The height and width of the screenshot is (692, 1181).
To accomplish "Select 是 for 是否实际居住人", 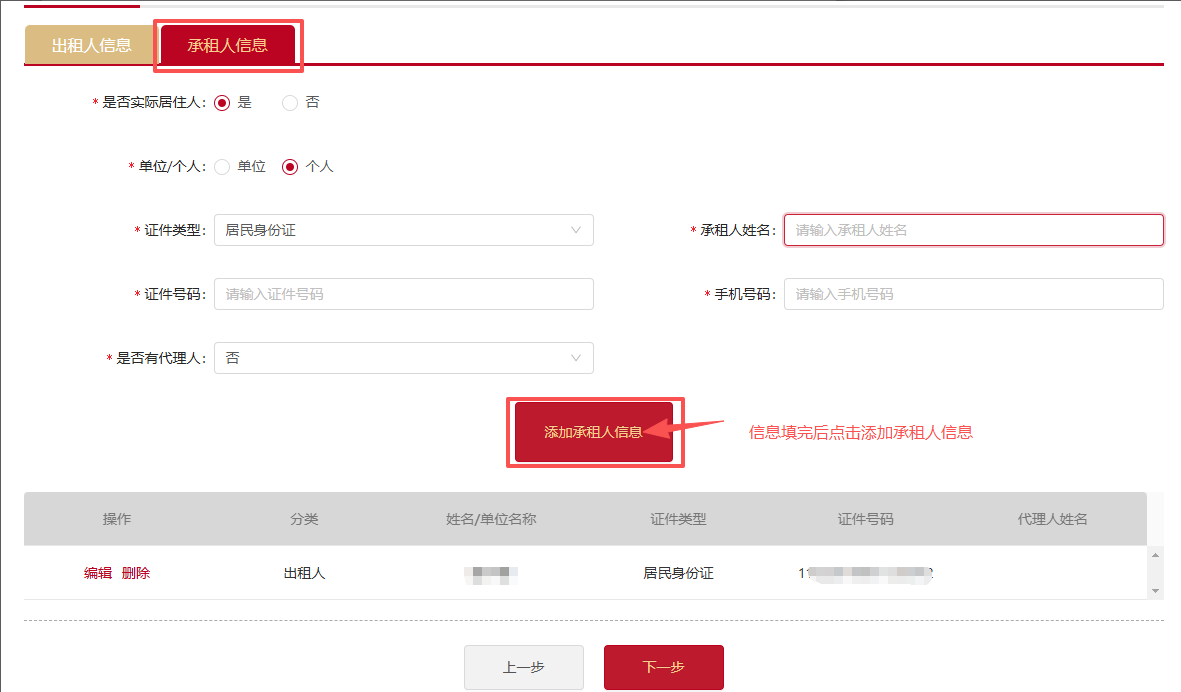I will pos(222,102).
